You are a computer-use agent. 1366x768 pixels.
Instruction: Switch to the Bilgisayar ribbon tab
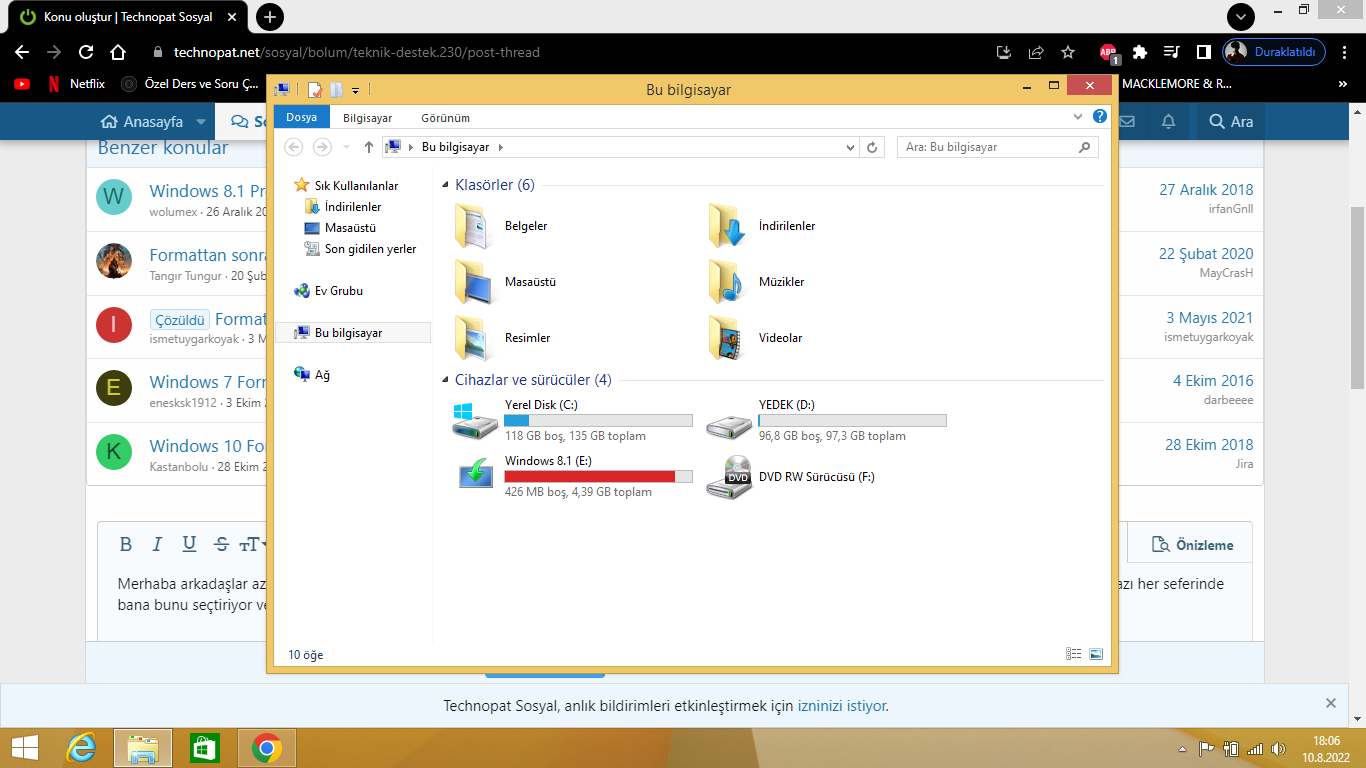coord(368,117)
